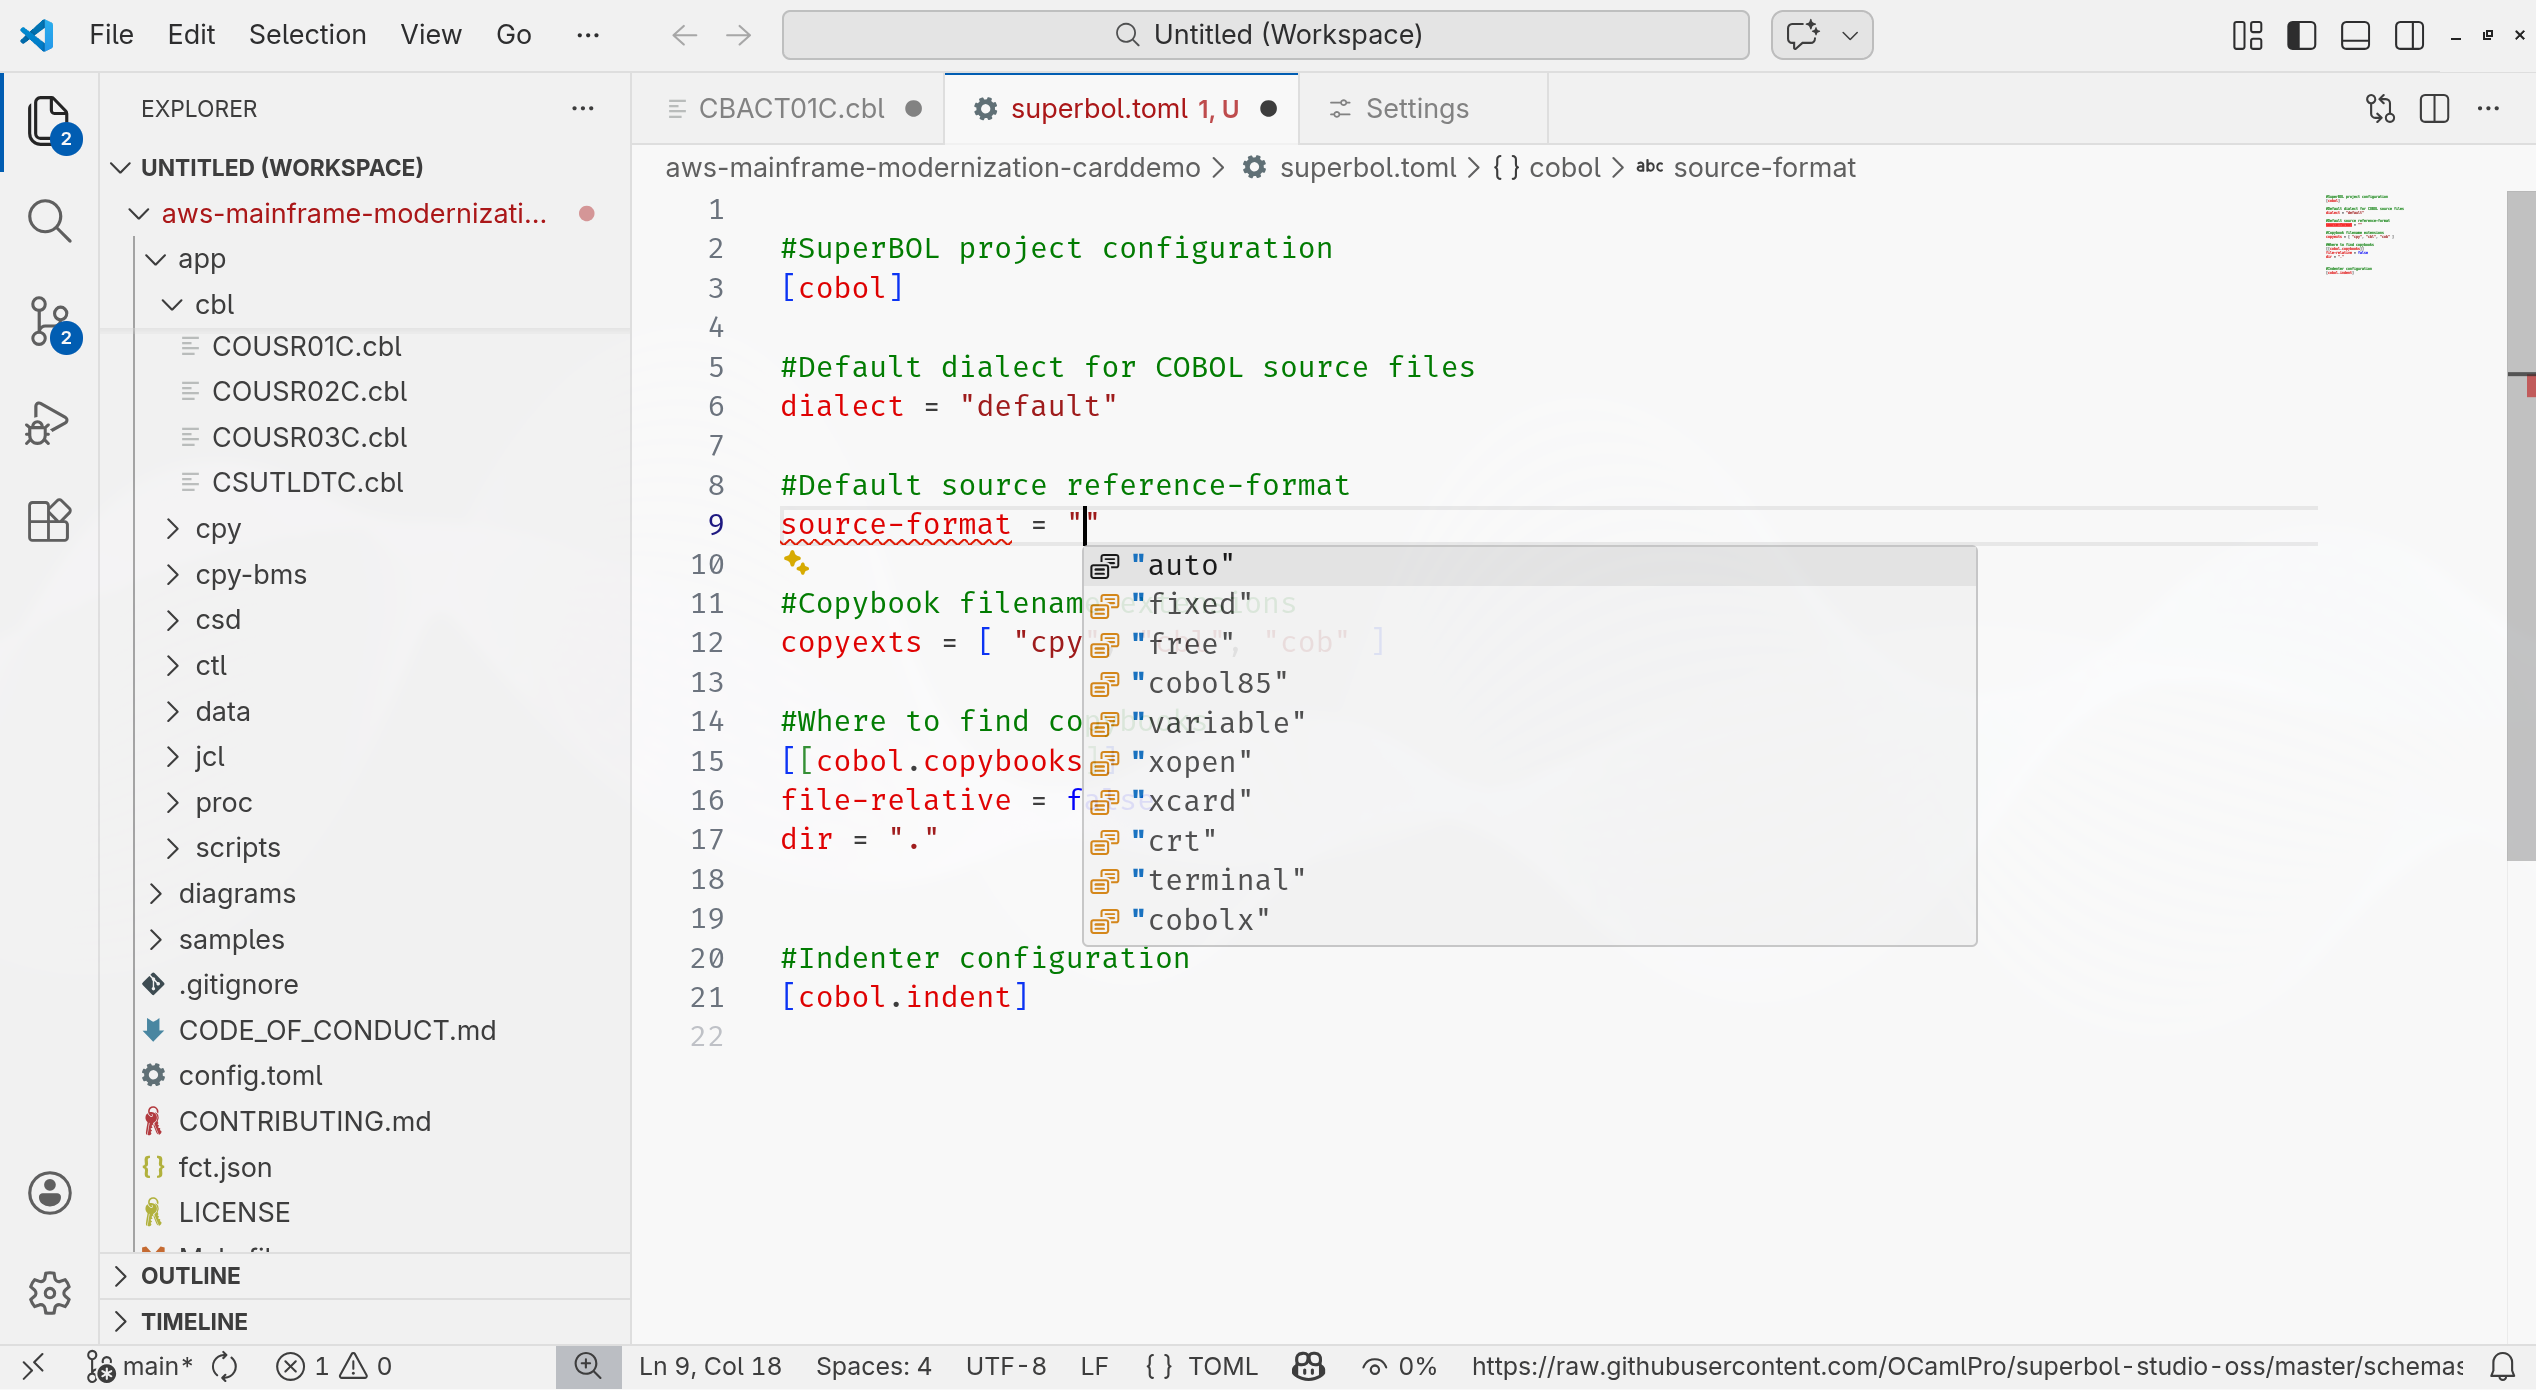Open the Explorer view in activity bar
2536x1390 pixels.
pyautogui.click(x=49, y=122)
